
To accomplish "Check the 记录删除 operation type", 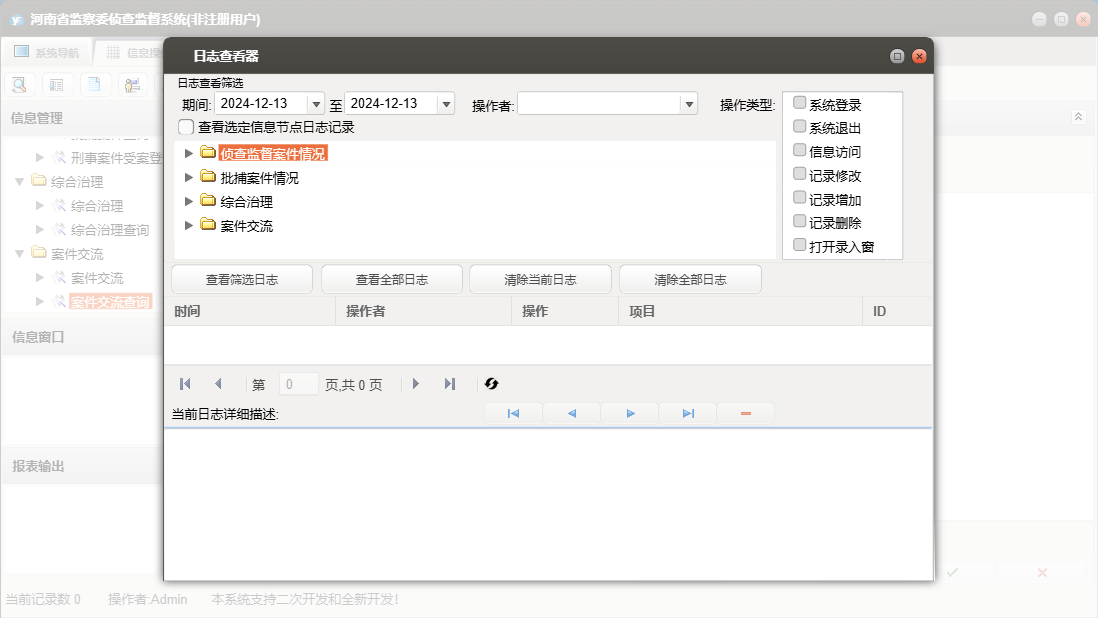I will tap(799, 221).
